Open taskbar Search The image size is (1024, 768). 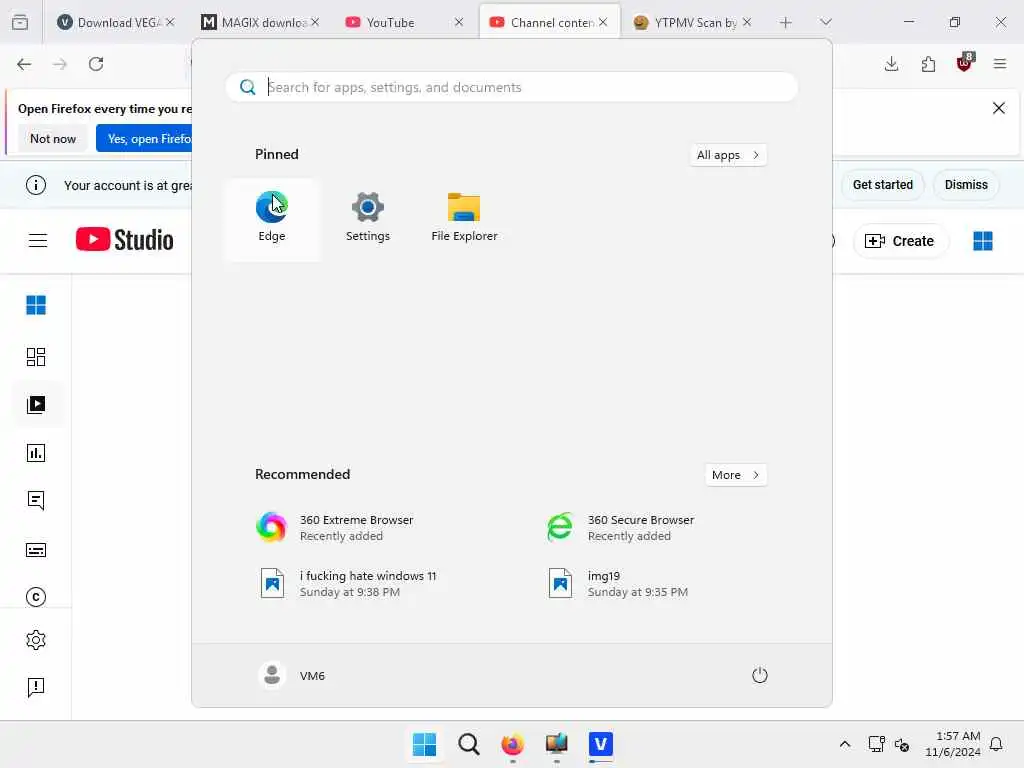coord(468,744)
